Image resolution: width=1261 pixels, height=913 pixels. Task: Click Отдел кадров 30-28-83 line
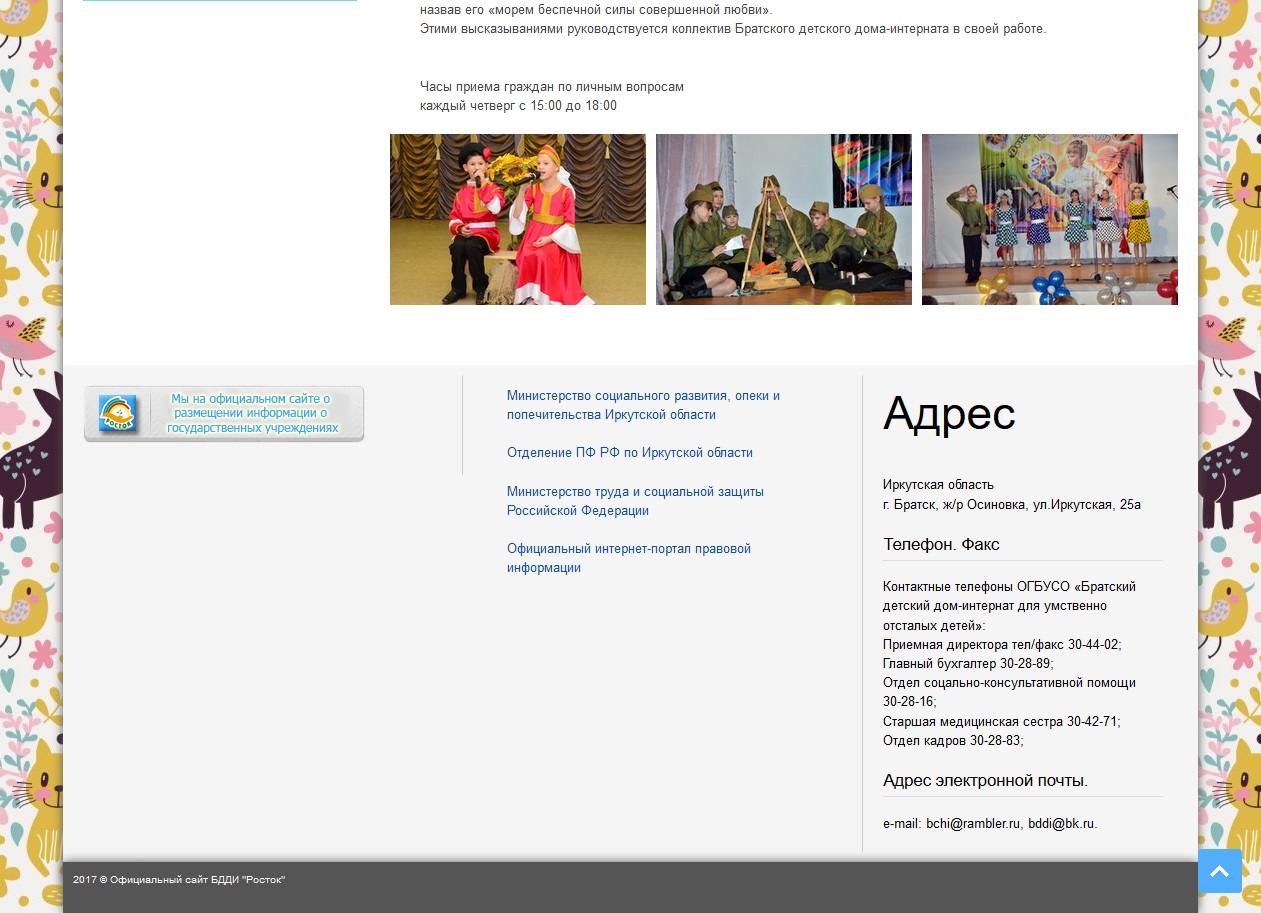click(x=953, y=741)
